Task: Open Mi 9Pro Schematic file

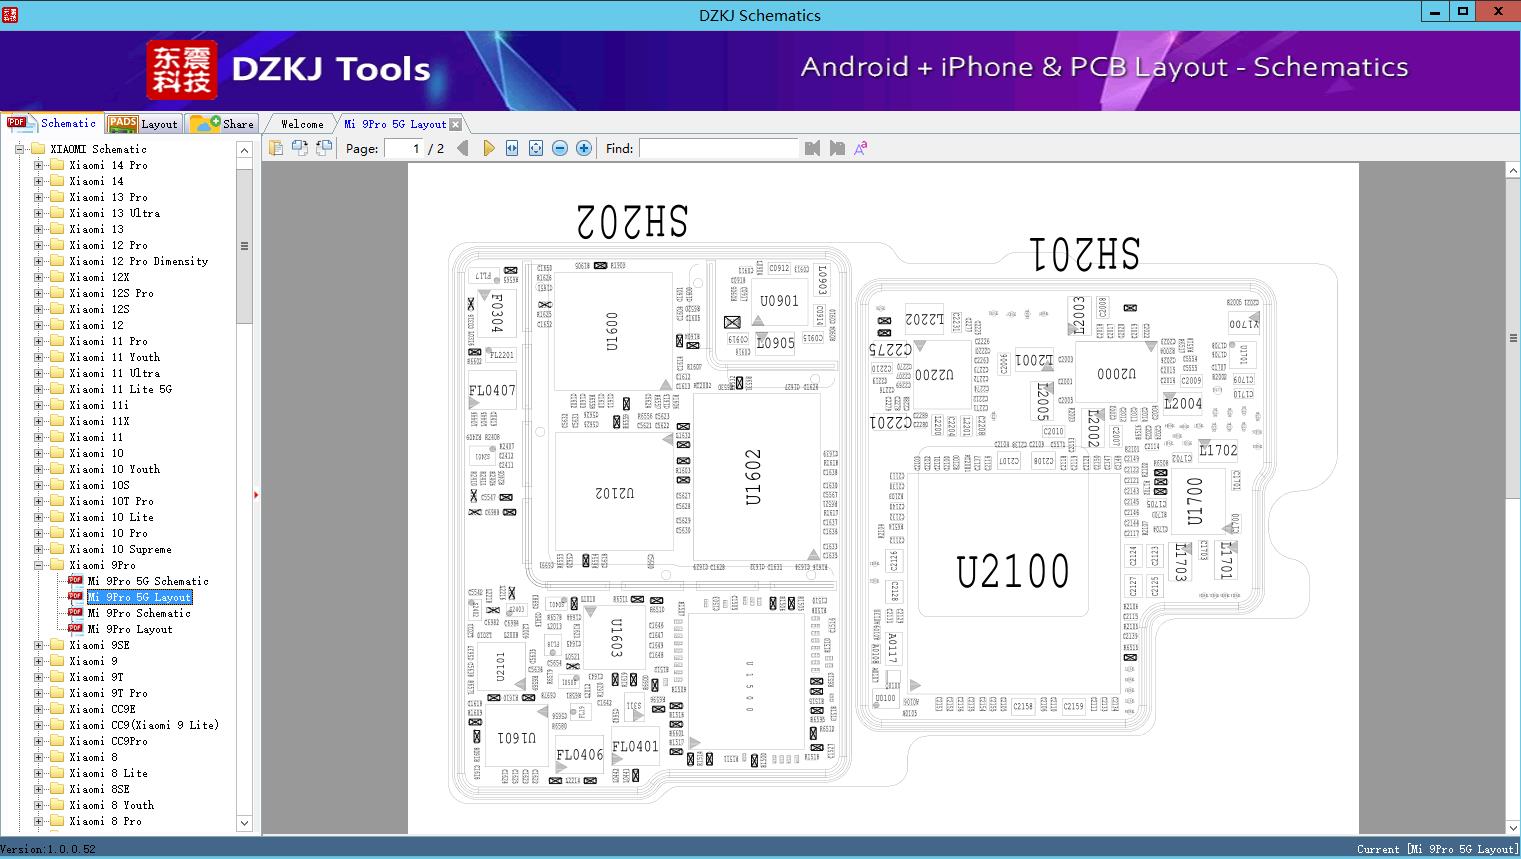Action: [x=139, y=613]
